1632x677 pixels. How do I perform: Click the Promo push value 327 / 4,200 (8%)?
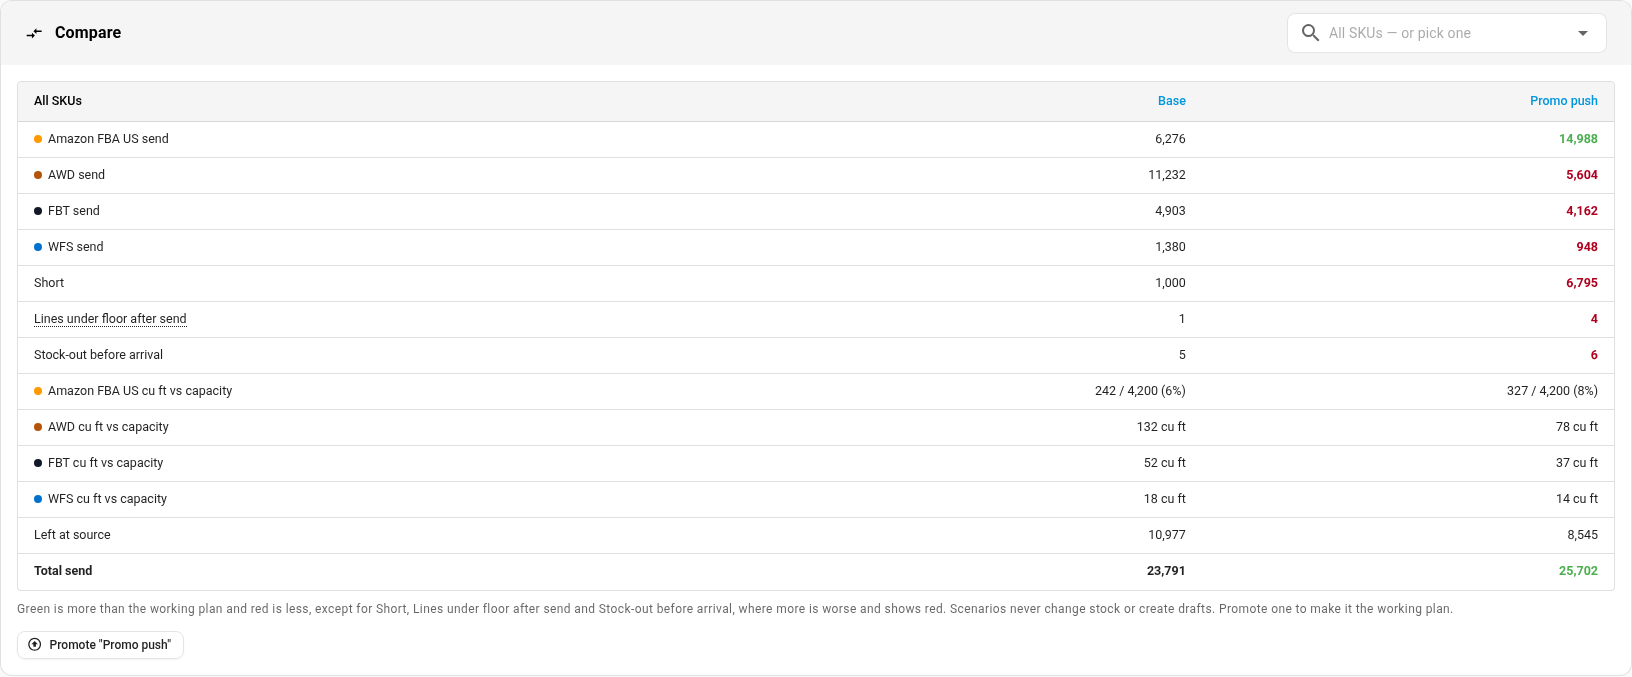(x=1552, y=391)
